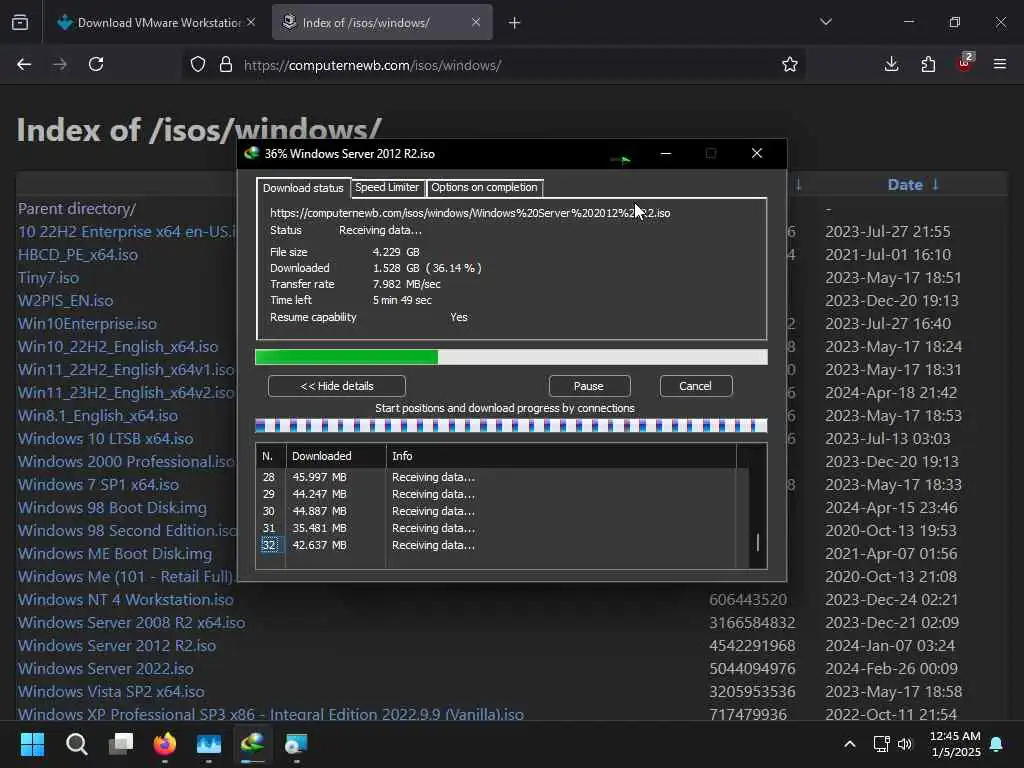Open the disc installer taskbar icon
The height and width of the screenshot is (768, 1024).
coord(296,744)
